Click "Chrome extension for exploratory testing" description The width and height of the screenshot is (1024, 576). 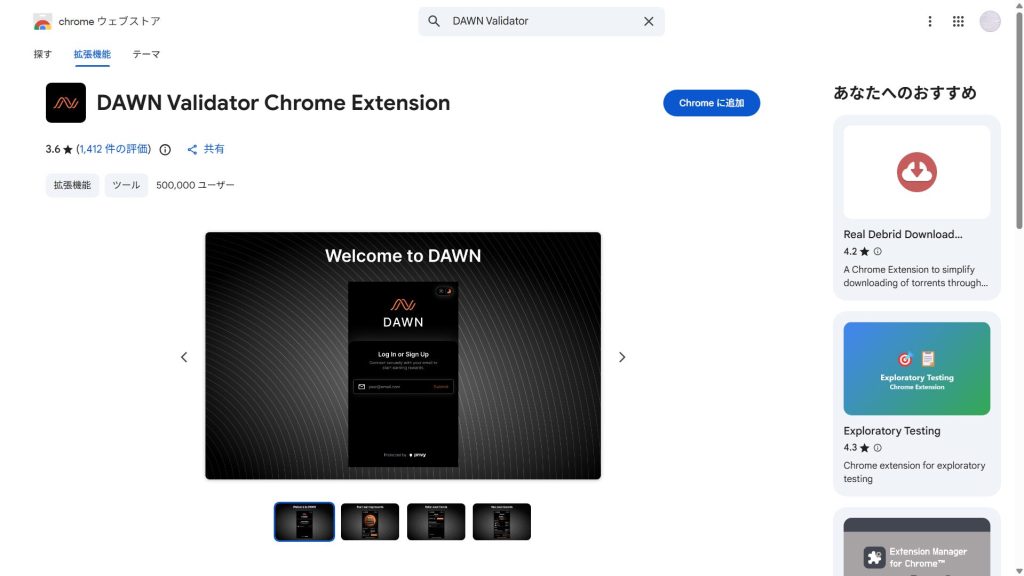[x=914, y=472]
